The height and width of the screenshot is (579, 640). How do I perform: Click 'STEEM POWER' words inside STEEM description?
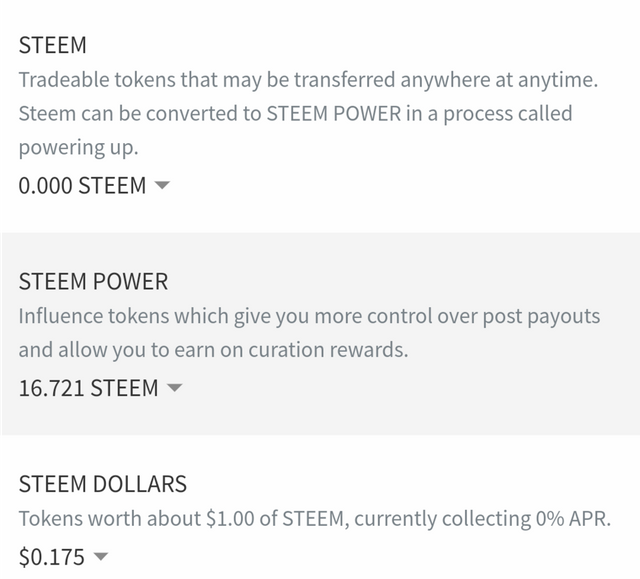point(333,113)
